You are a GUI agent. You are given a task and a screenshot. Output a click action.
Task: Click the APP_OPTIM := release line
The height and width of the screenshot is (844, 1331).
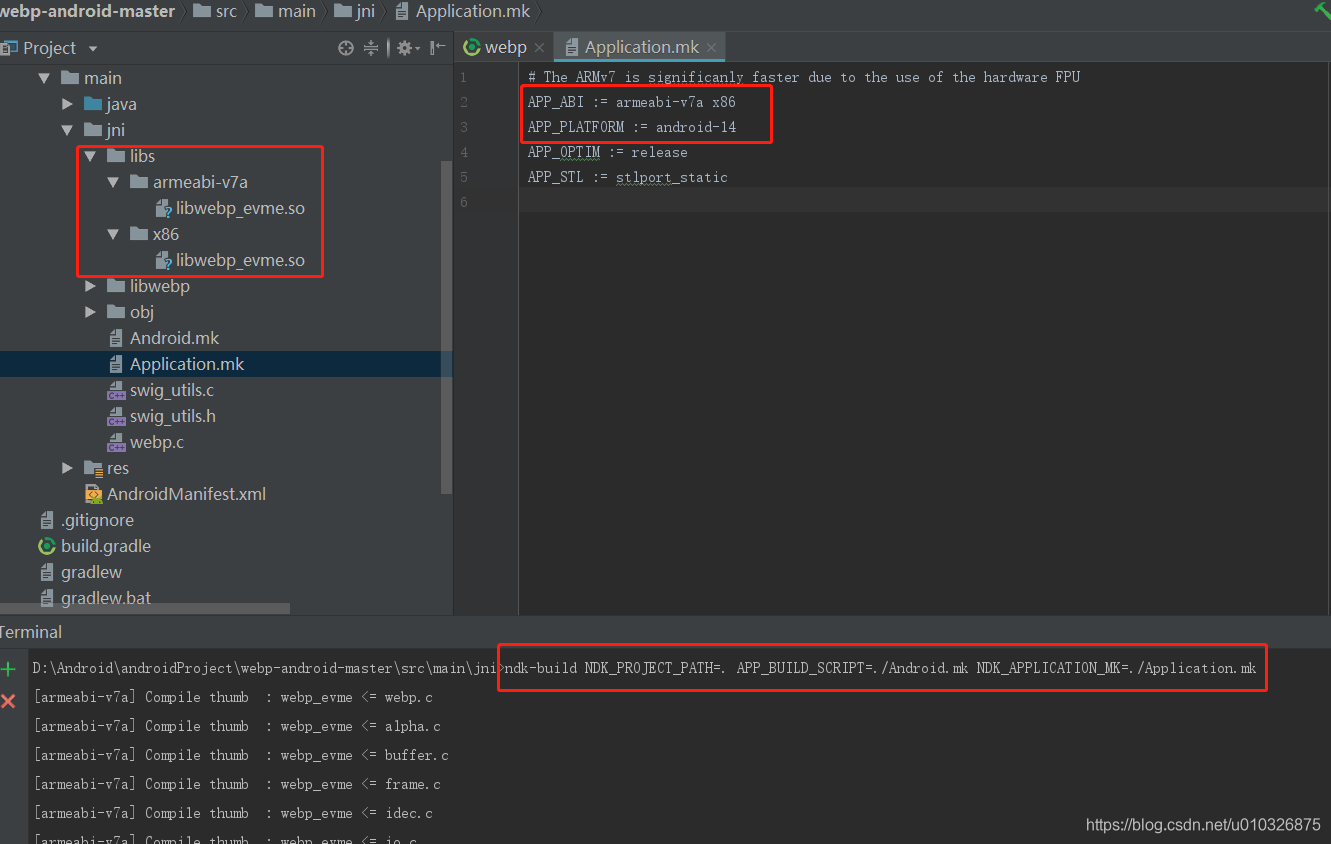pos(607,152)
